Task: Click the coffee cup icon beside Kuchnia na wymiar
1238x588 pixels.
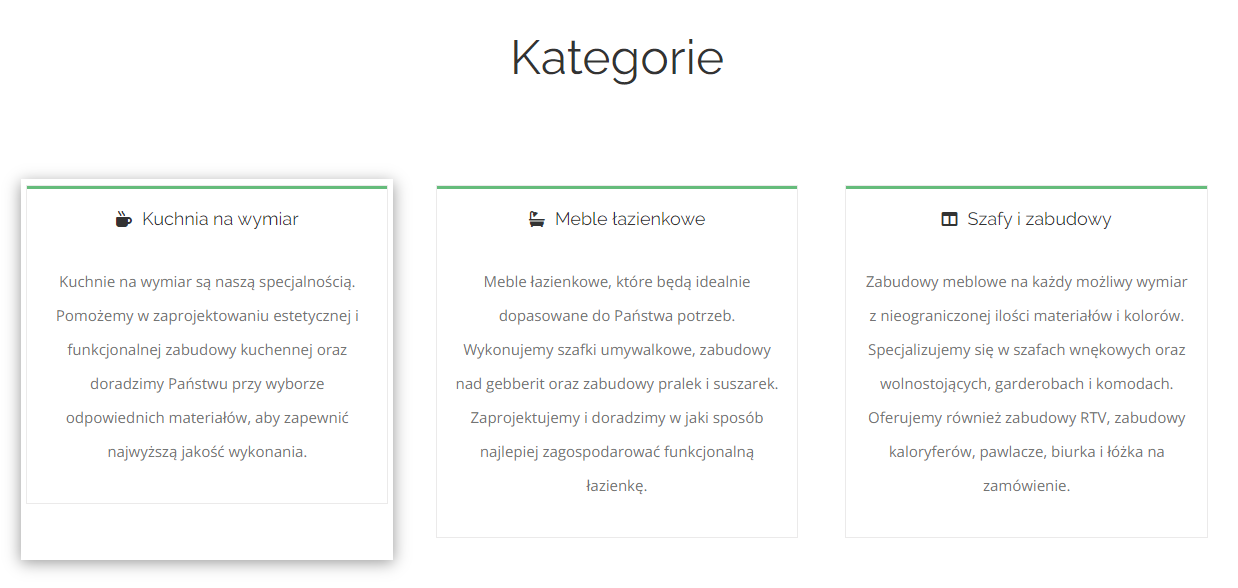Action: point(123,219)
